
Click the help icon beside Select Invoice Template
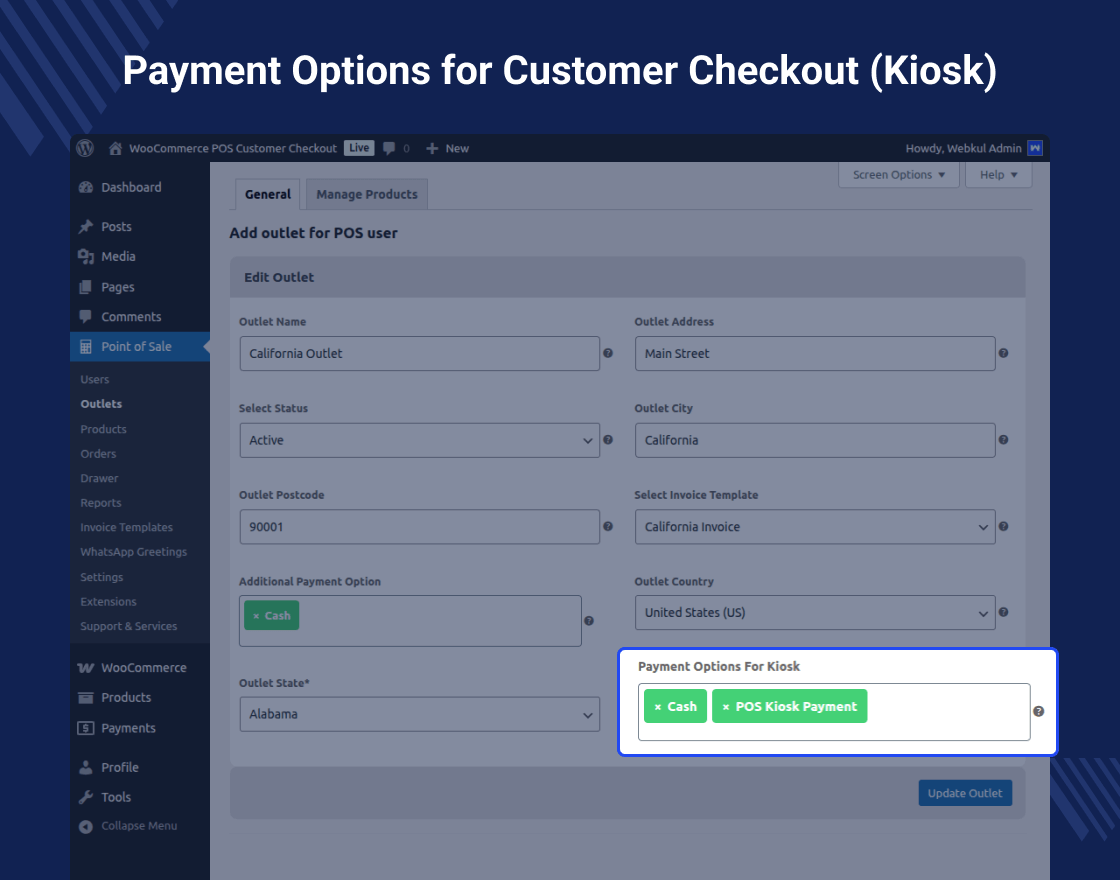1003,526
